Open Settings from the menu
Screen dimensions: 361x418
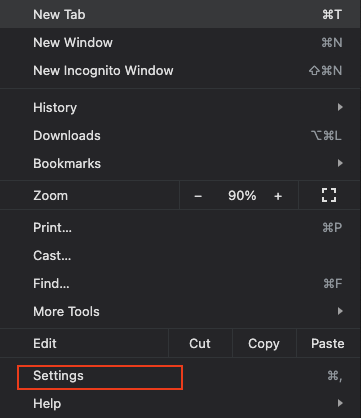pos(180,376)
